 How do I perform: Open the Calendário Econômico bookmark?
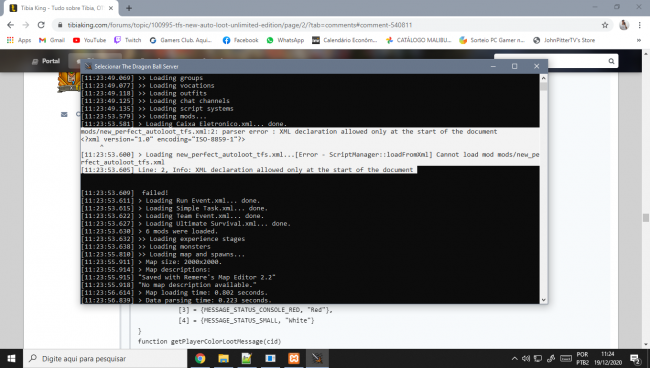344,40
